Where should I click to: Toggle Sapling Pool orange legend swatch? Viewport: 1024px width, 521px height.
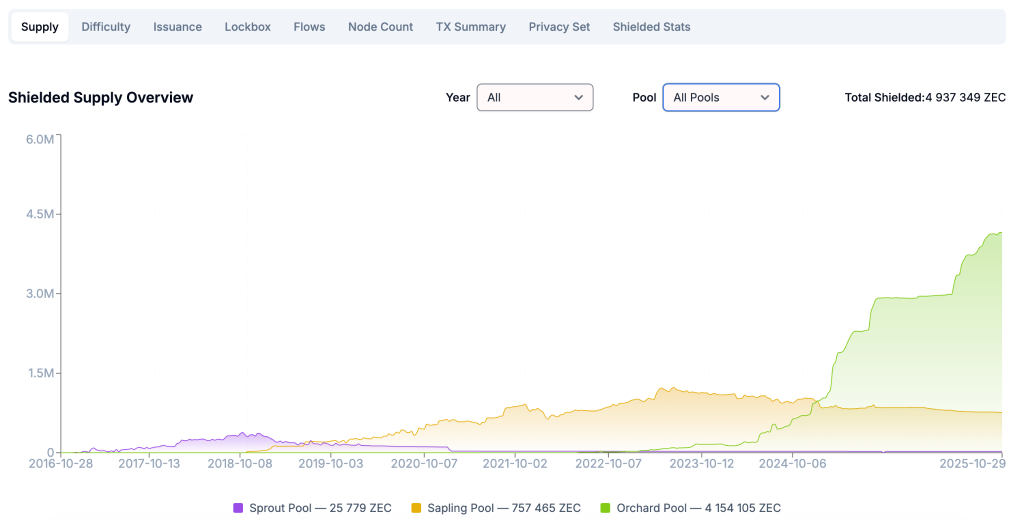tap(416, 508)
